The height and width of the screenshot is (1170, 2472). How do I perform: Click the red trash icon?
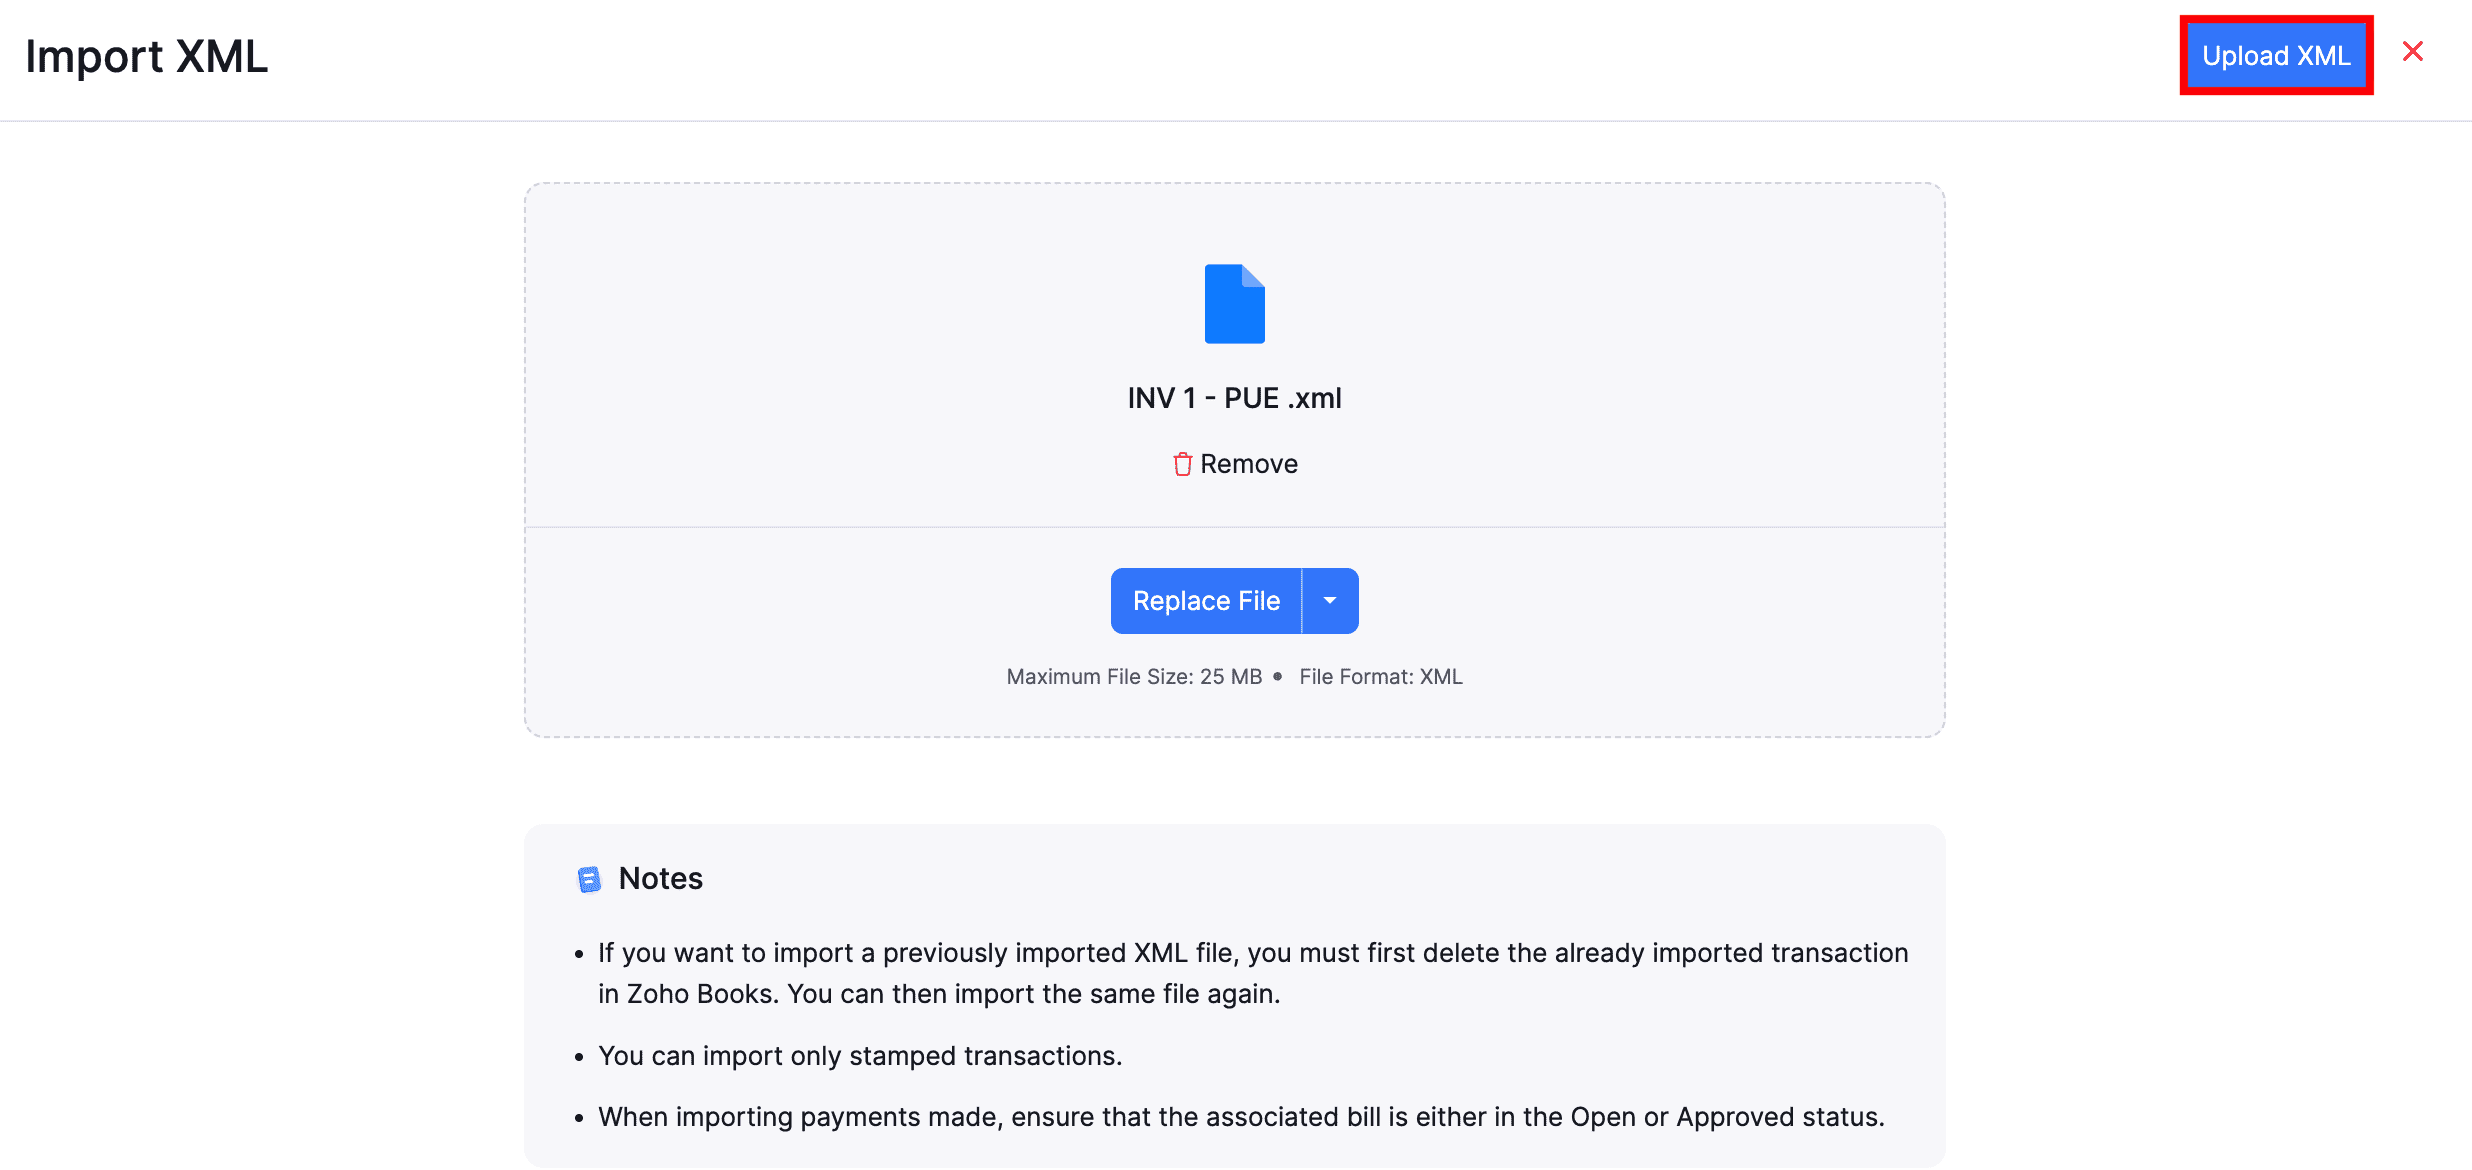[x=1182, y=464]
